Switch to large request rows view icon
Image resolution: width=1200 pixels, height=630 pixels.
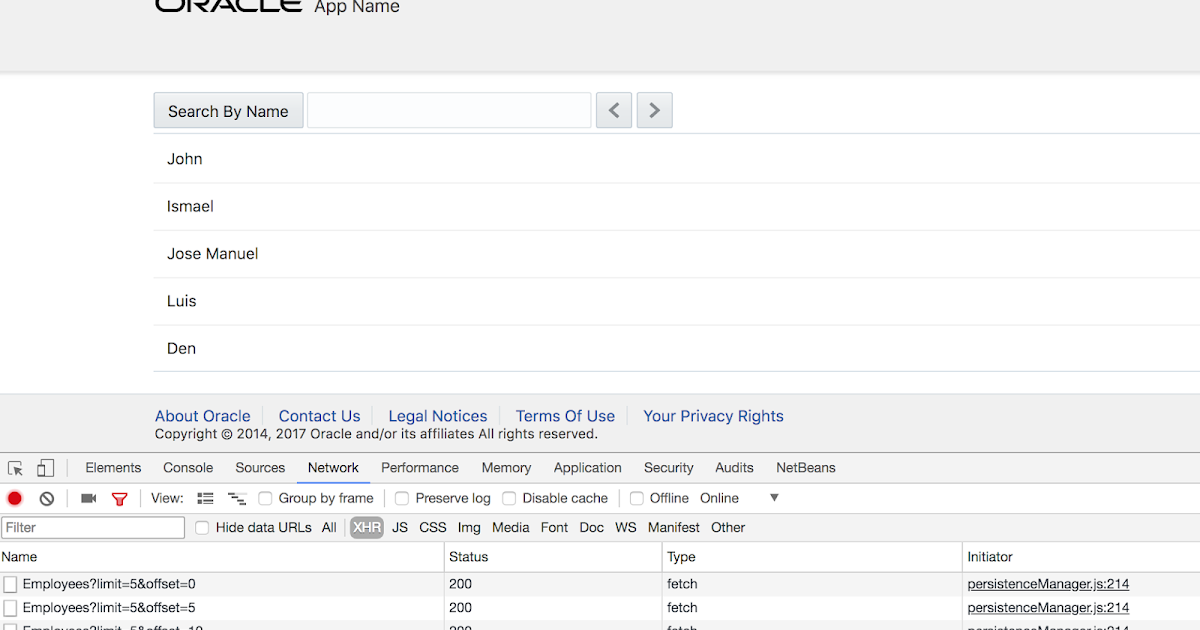[205, 497]
